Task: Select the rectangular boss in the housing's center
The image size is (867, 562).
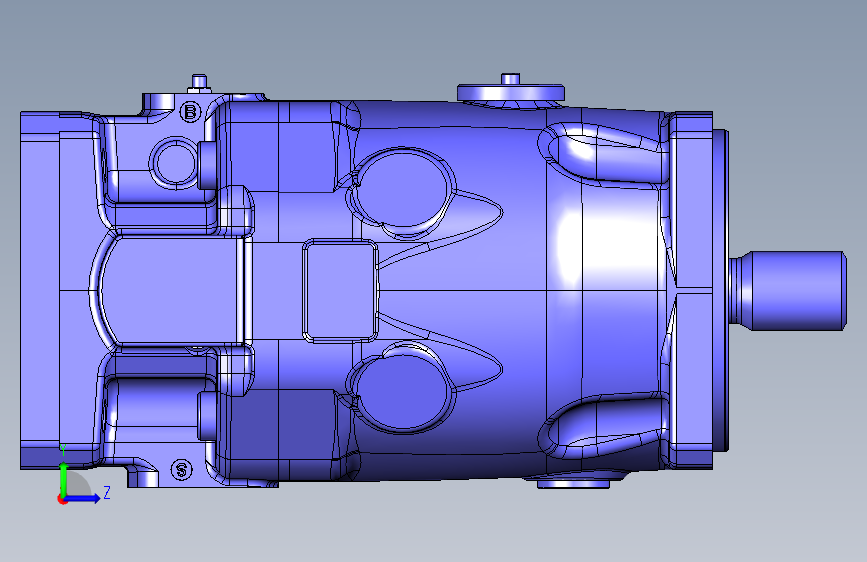Action: pos(340,290)
